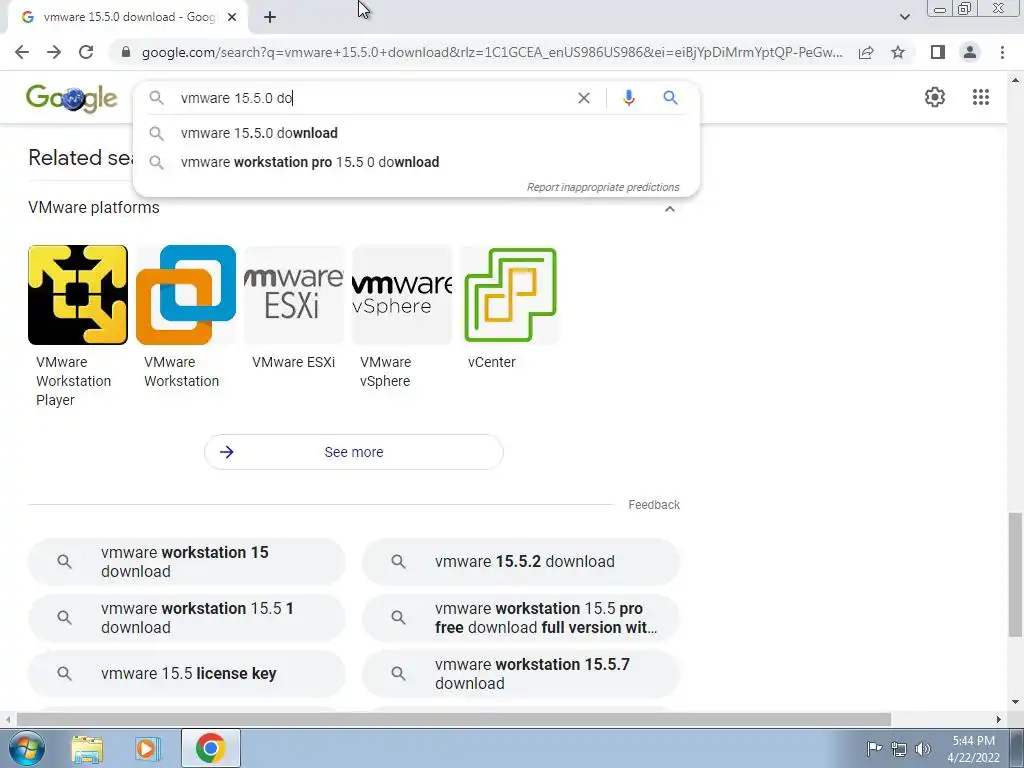
Task: Search 'vmware 15.5.2 download'
Action: coord(520,562)
